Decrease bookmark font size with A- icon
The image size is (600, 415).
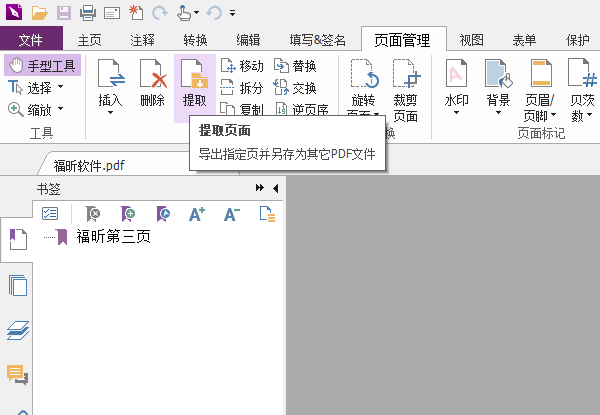(x=231, y=213)
